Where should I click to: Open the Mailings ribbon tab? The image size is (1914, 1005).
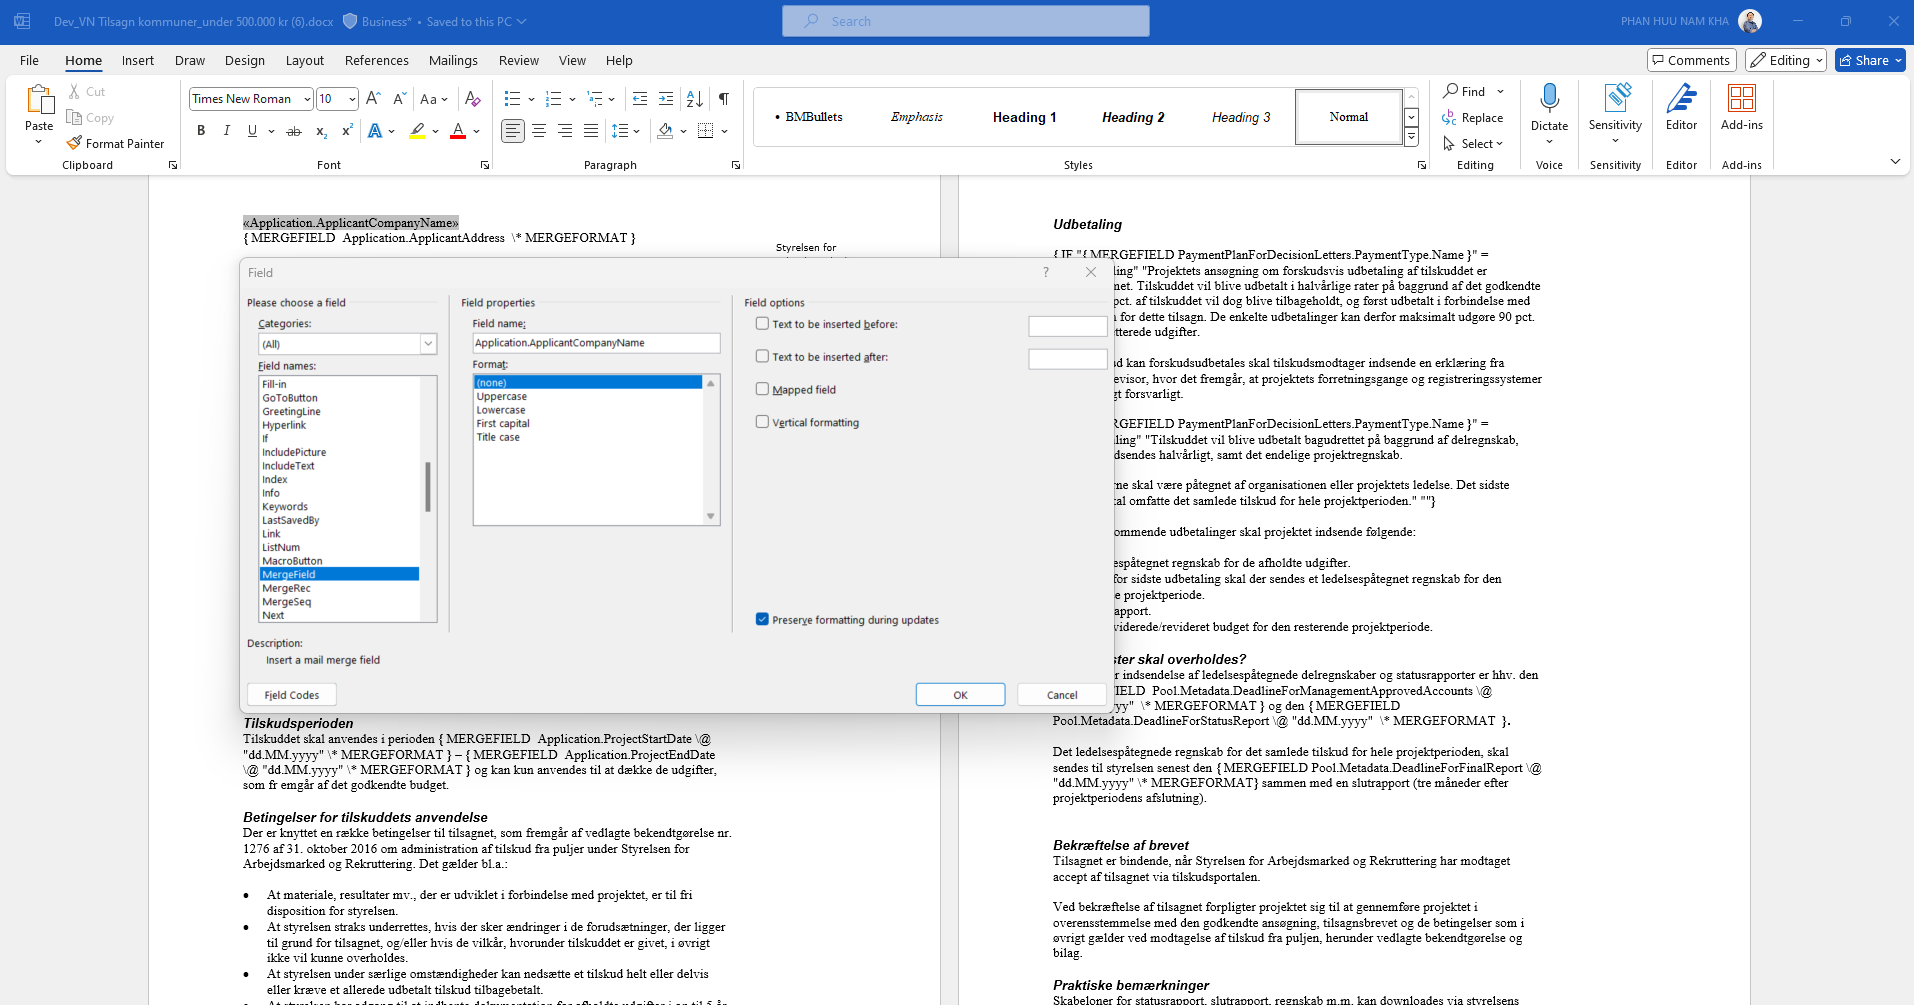(x=453, y=60)
